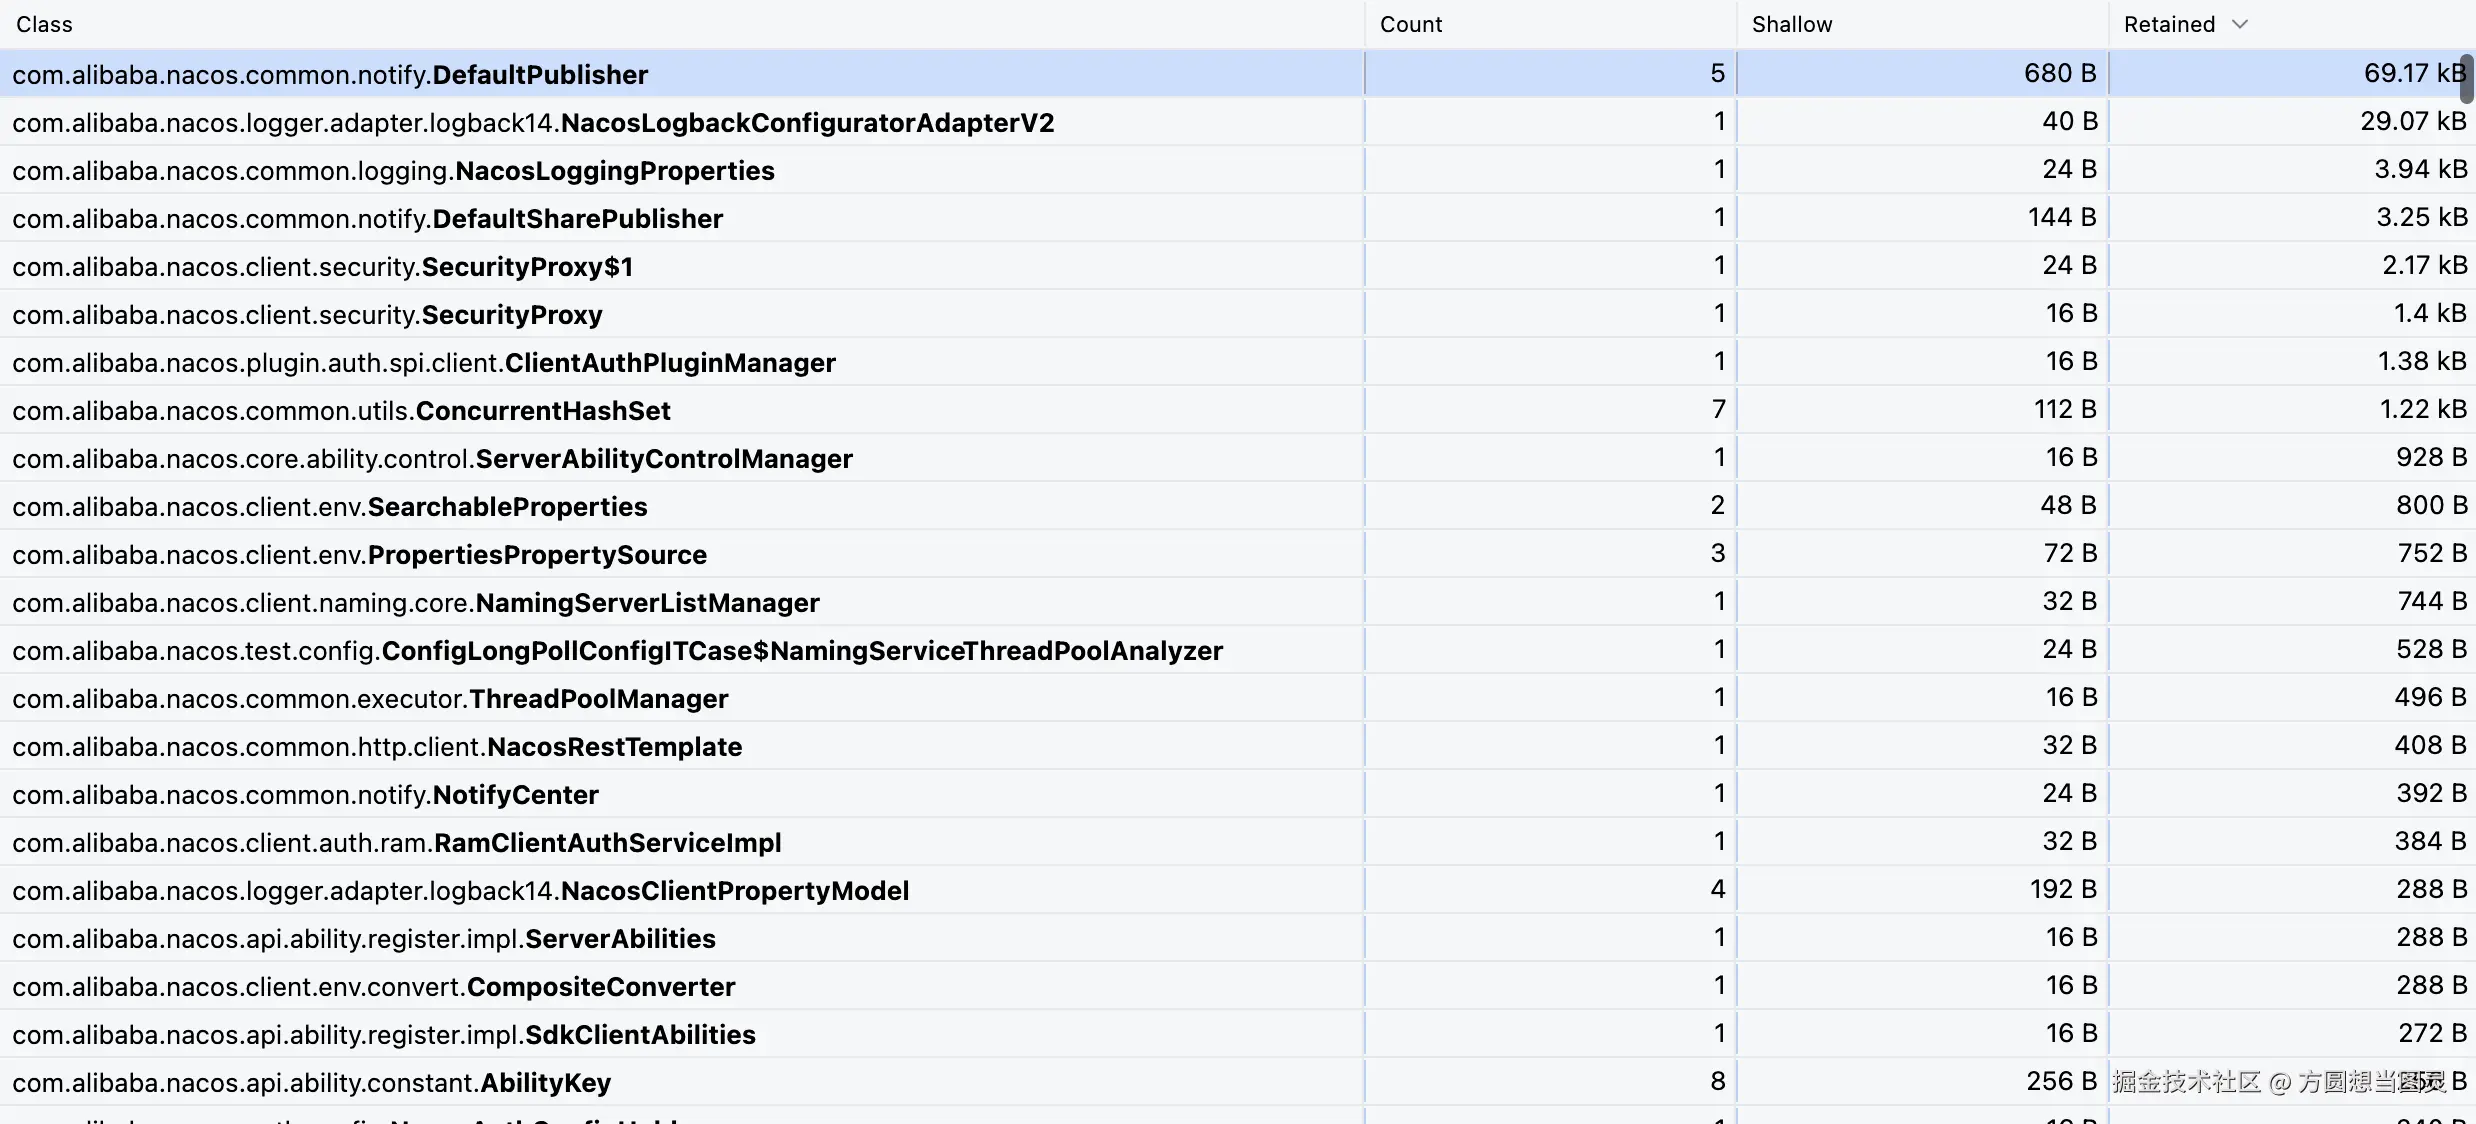This screenshot has width=2476, height=1124.
Task: Click the 69.17 kB retained value
Action: (2414, 73)
